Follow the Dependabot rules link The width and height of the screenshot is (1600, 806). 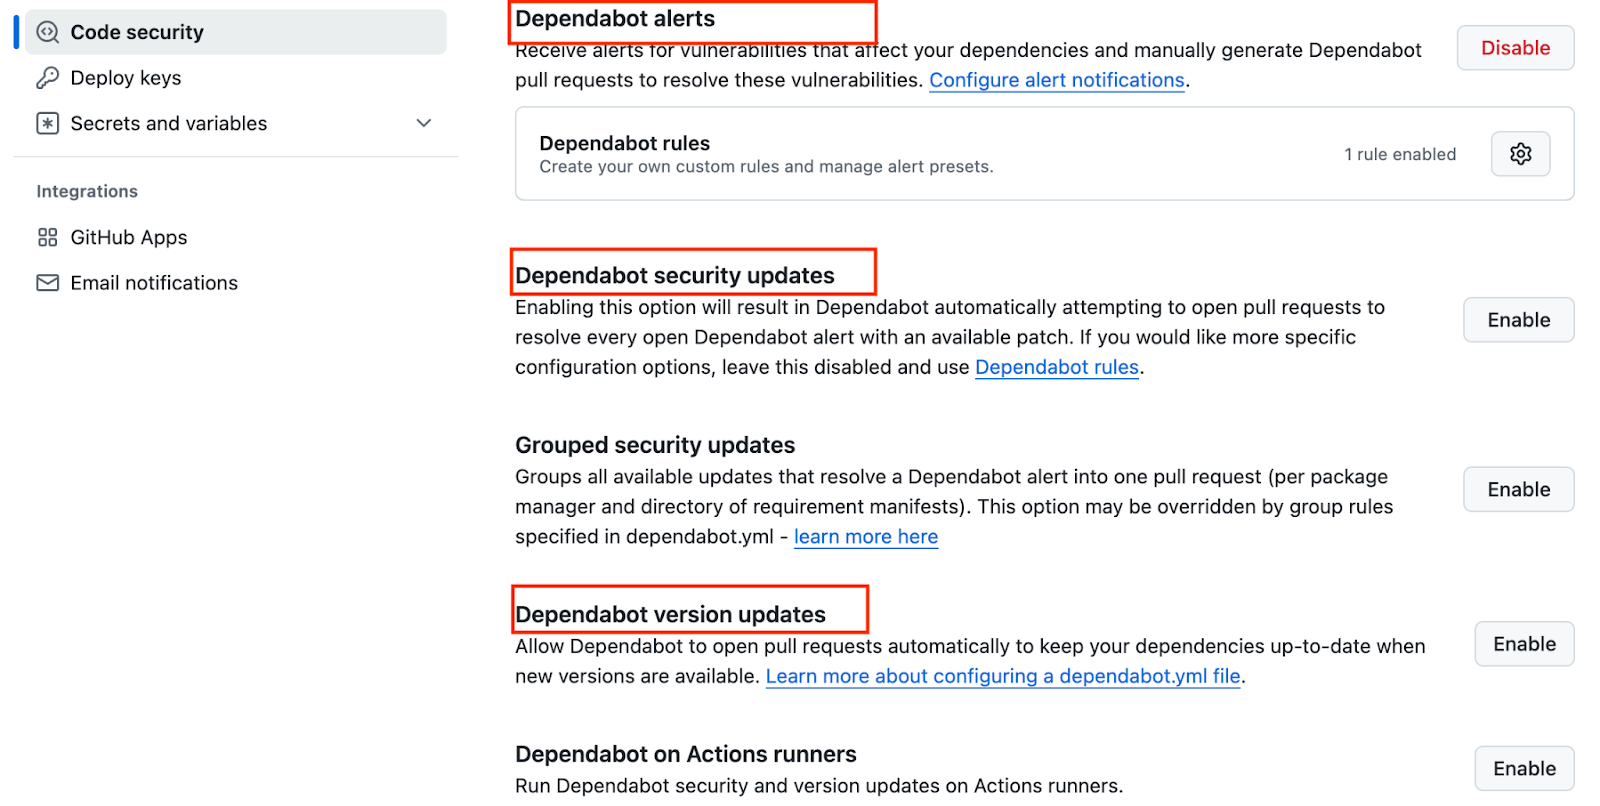(1056, 367)
